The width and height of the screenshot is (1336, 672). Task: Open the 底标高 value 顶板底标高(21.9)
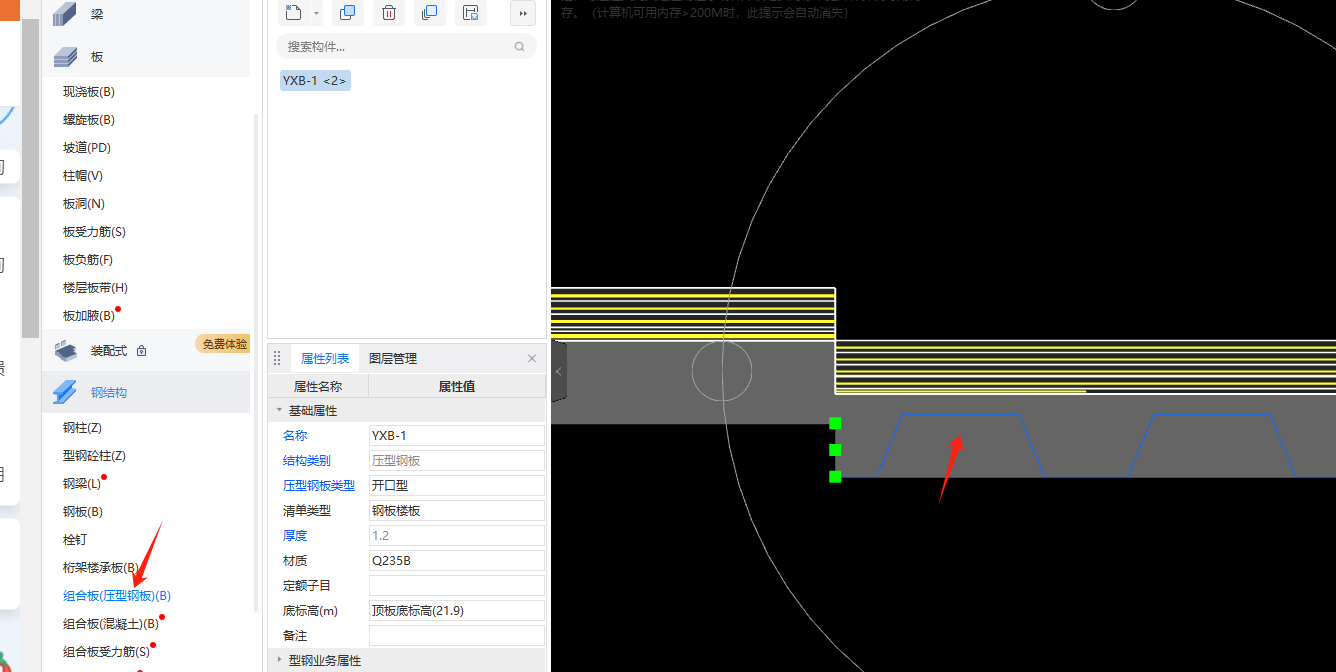pos(457,611)
